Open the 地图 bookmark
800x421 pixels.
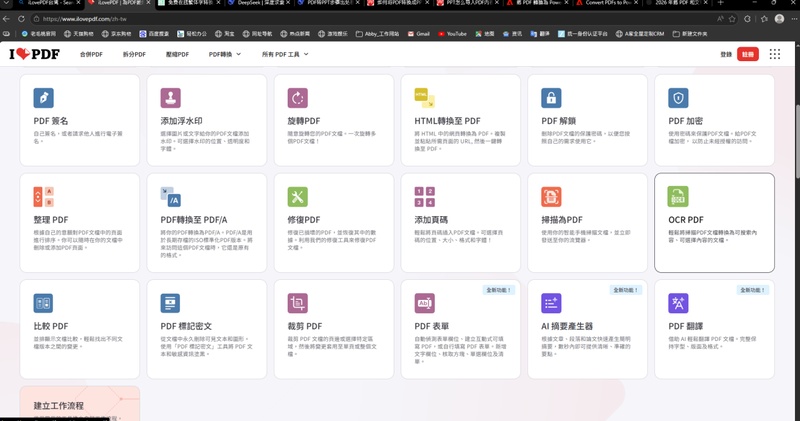pos(485,34)
